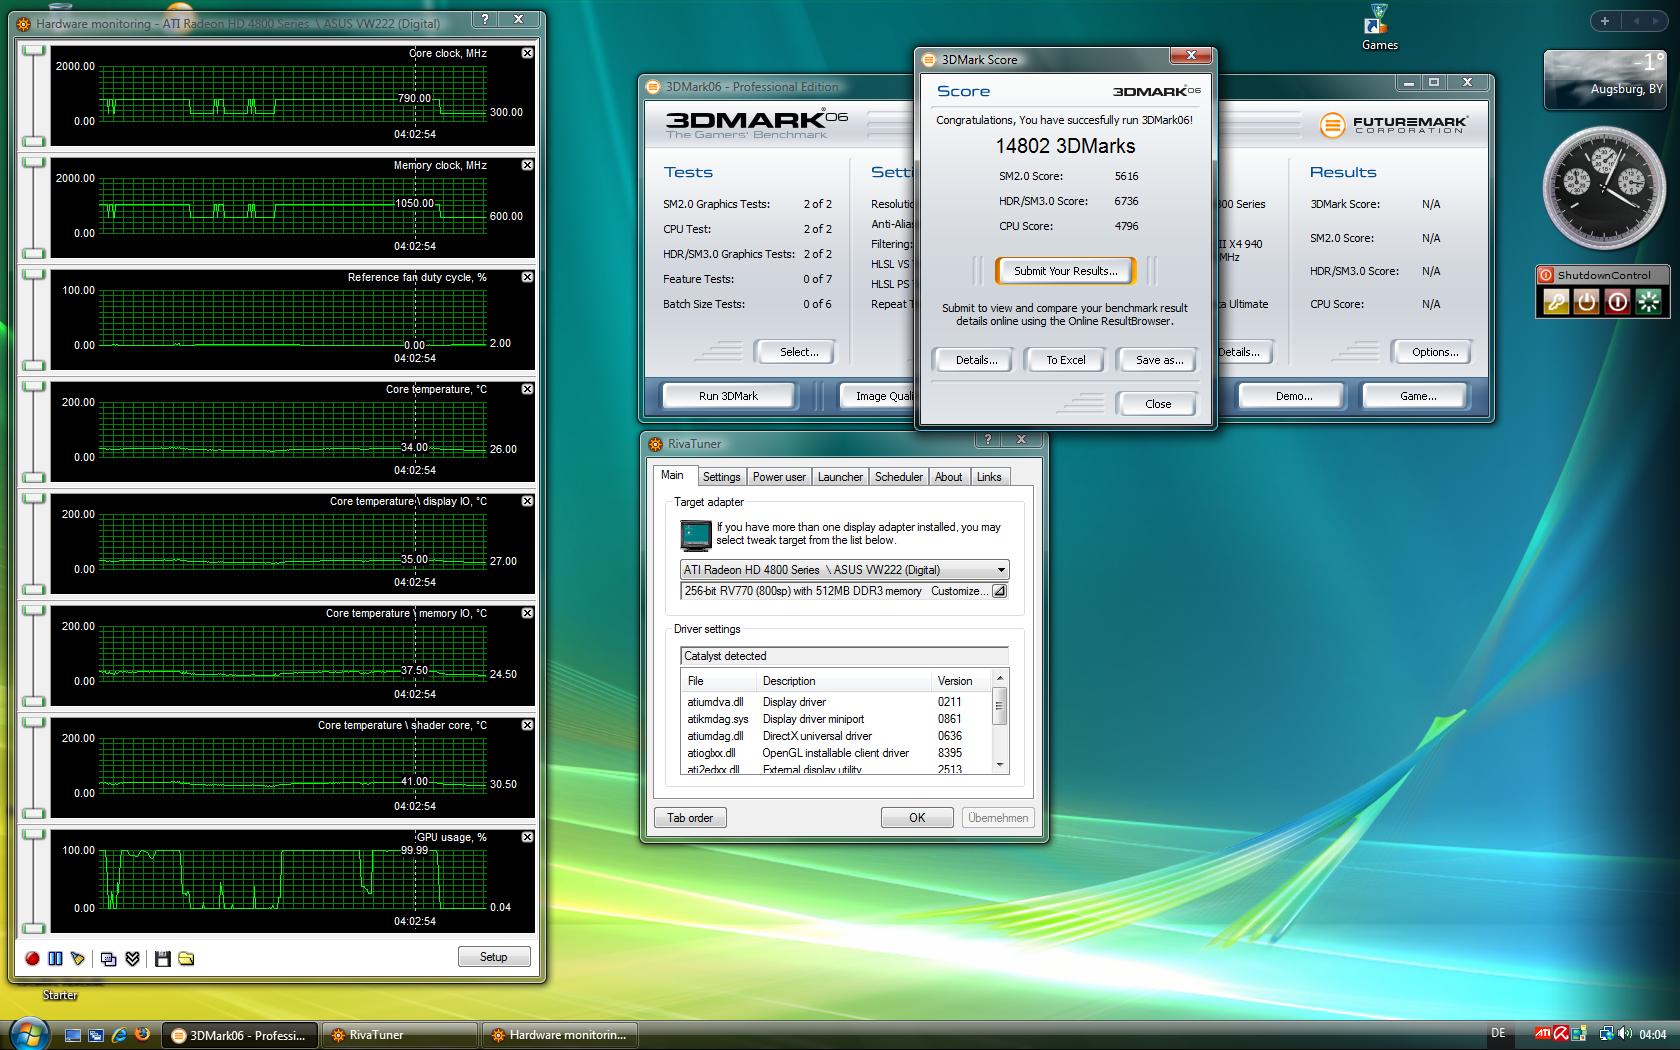Click Setup in Hardware monitoring
The height and width of the screenshot is (1050, 1680).
pos(493,957)
